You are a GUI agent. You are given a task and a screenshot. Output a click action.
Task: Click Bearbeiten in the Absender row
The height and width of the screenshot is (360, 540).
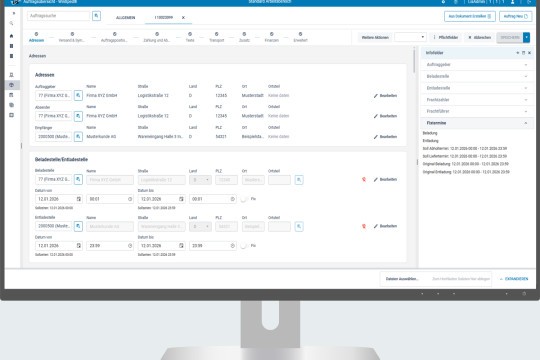[385, 116]
